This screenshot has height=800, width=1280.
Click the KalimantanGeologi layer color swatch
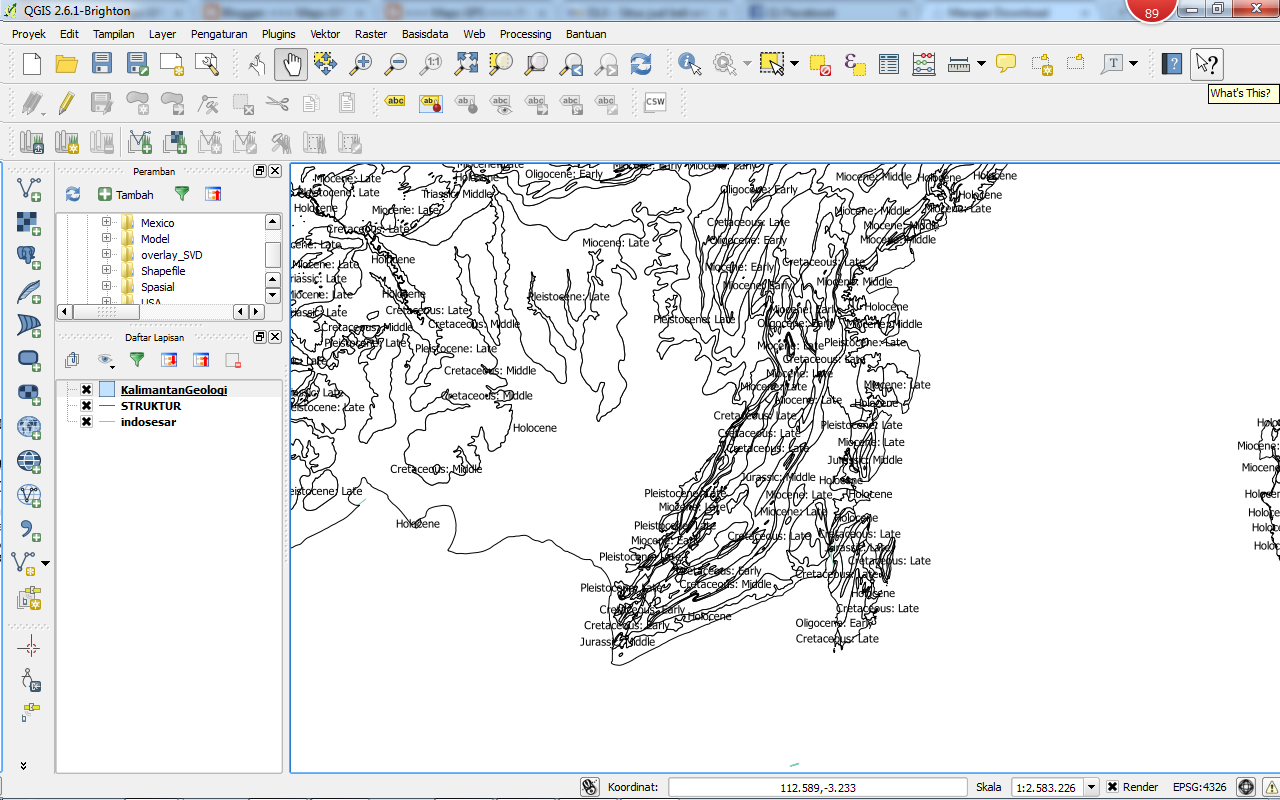coord(107,390)
